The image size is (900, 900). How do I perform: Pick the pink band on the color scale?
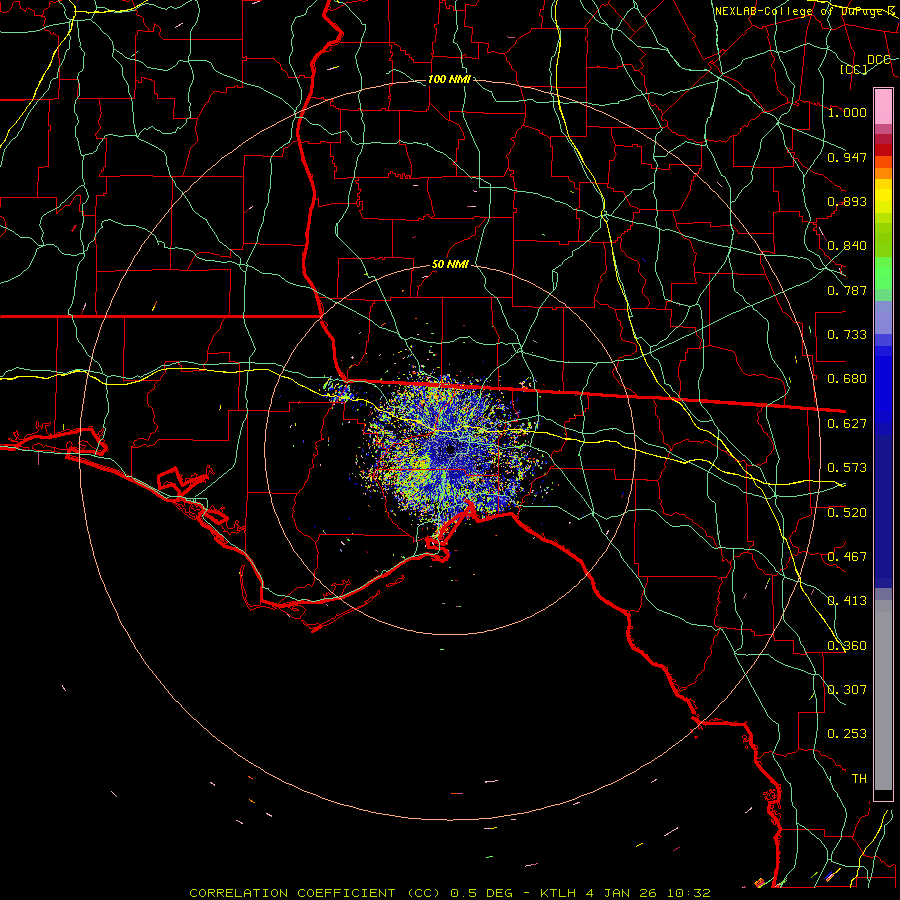point(883,106)
